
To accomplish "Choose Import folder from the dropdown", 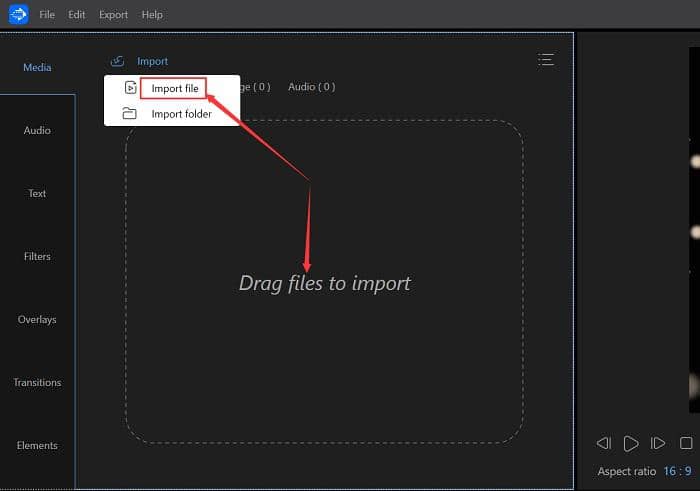I will pyautogui.click(x=181, y=114).
